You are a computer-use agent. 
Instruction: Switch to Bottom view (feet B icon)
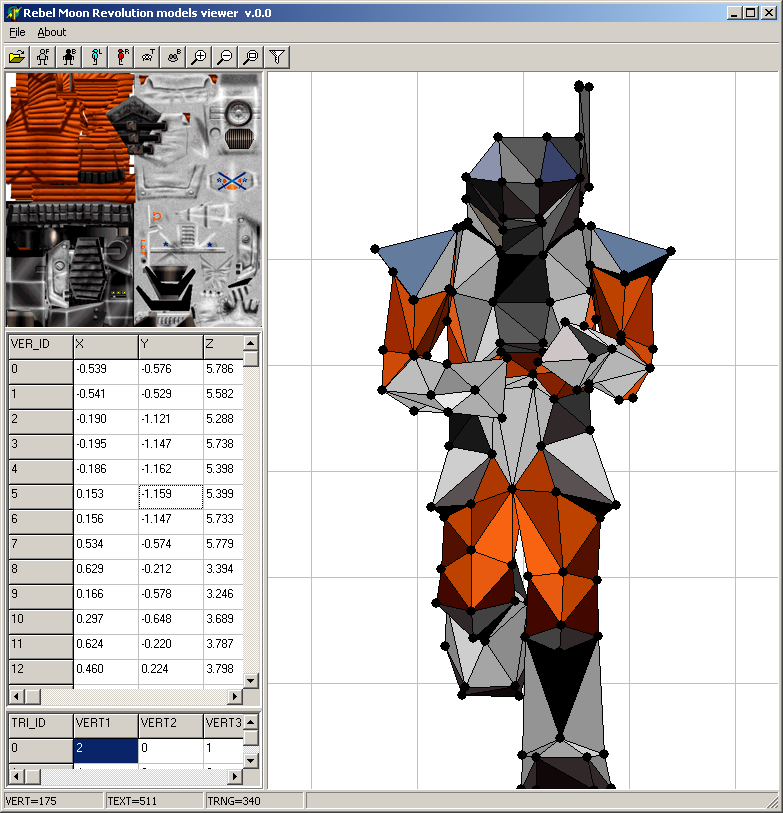coord(173,57)
